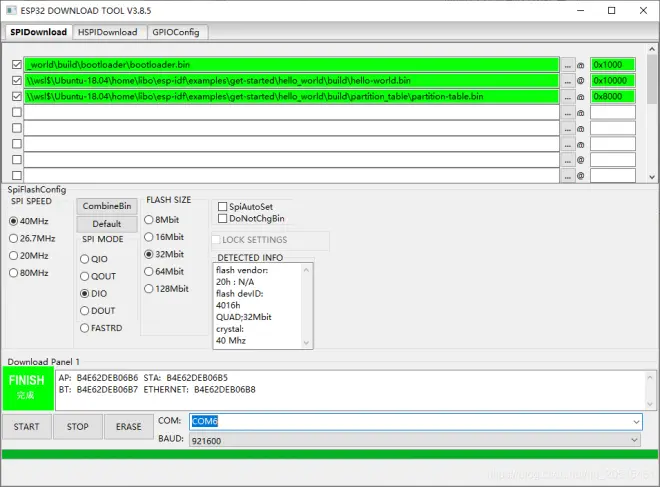Click the AP MAC address B4E62DEB06B6
The width and height of the screenshot is (660, 487).
(x=107, y=378)
